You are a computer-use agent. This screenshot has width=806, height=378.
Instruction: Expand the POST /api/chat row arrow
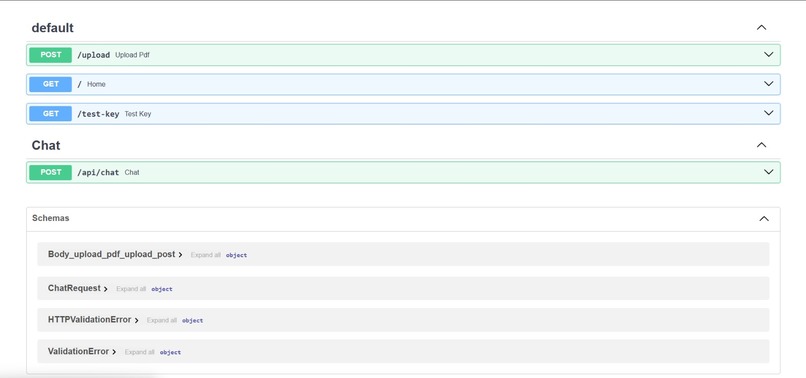tap(768, 172)
